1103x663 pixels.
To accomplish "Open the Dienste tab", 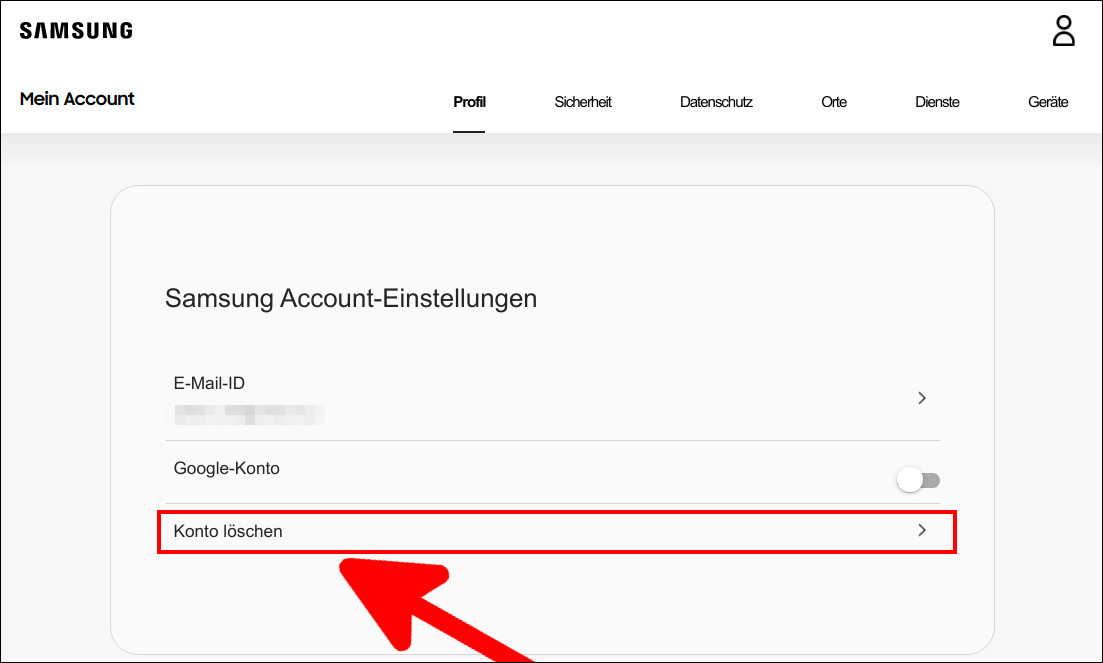I will tap(937, 102).
